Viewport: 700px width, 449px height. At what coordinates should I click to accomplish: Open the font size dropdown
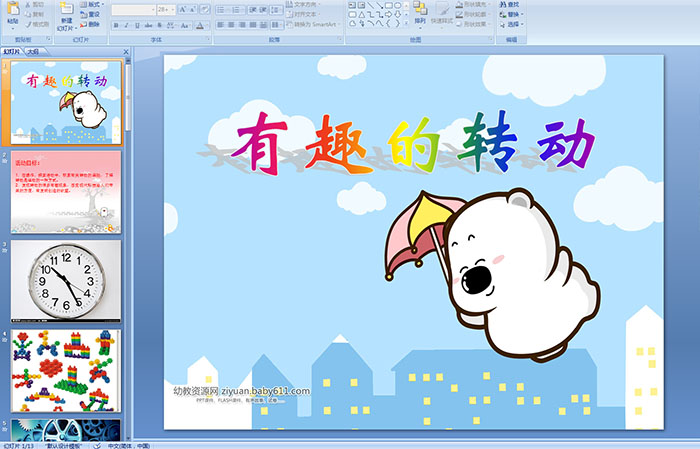[171, 9]
